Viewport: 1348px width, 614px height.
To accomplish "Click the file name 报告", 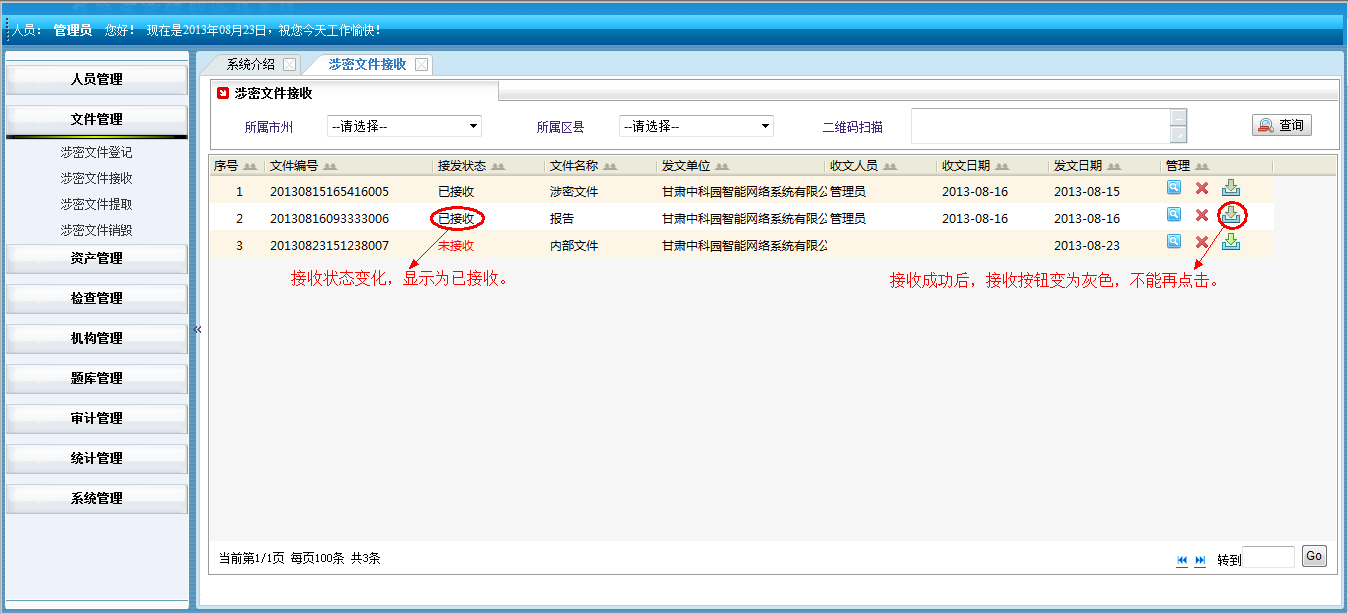I will 562,218.
